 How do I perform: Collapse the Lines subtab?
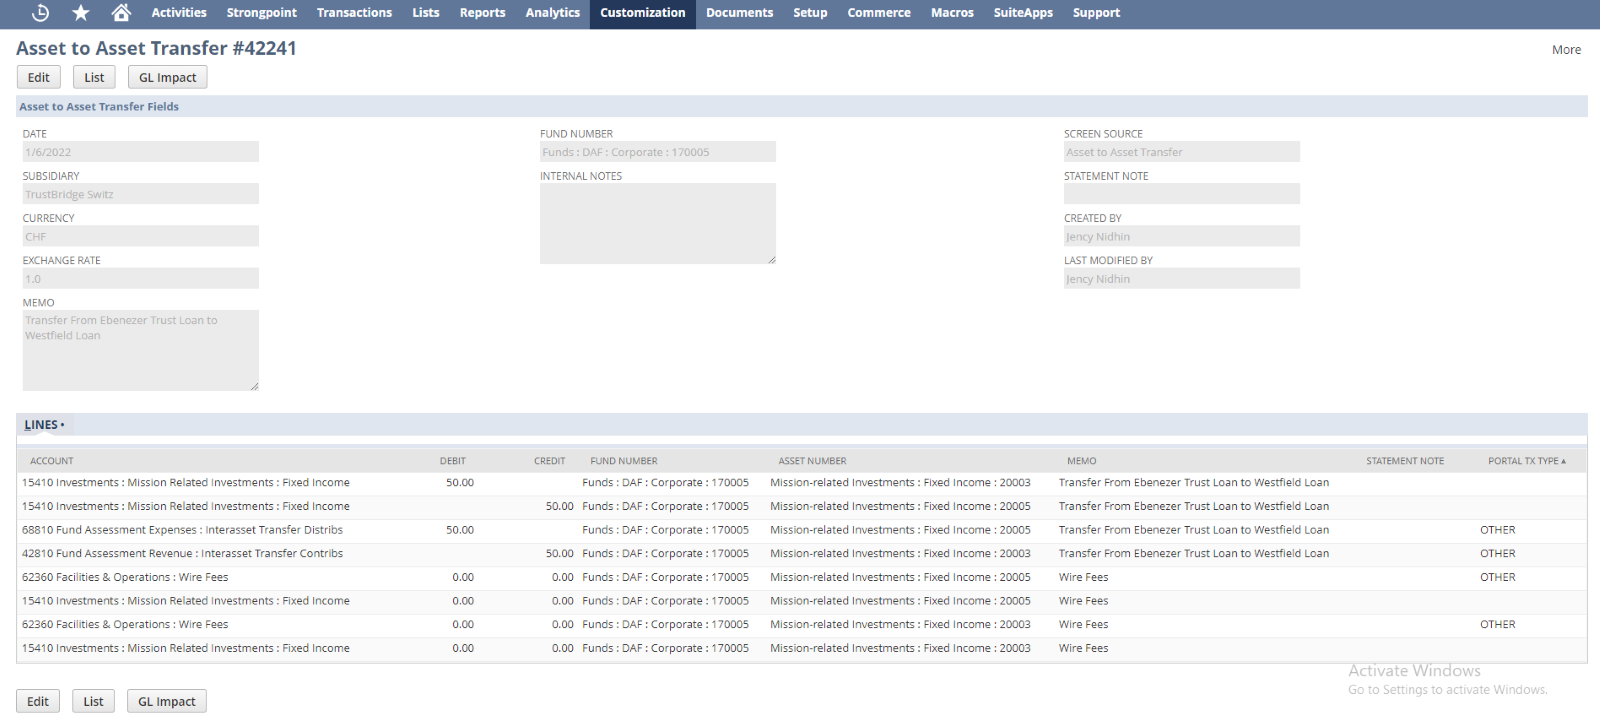click(x=44, y=425)
